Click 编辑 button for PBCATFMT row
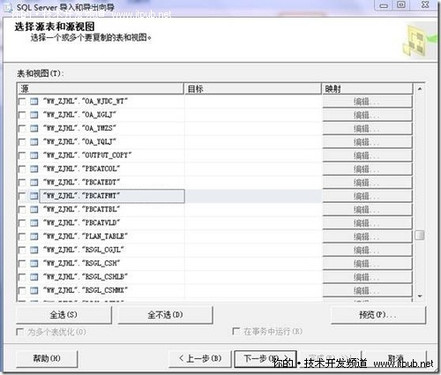The image size is (441, 375). point(367,196)
